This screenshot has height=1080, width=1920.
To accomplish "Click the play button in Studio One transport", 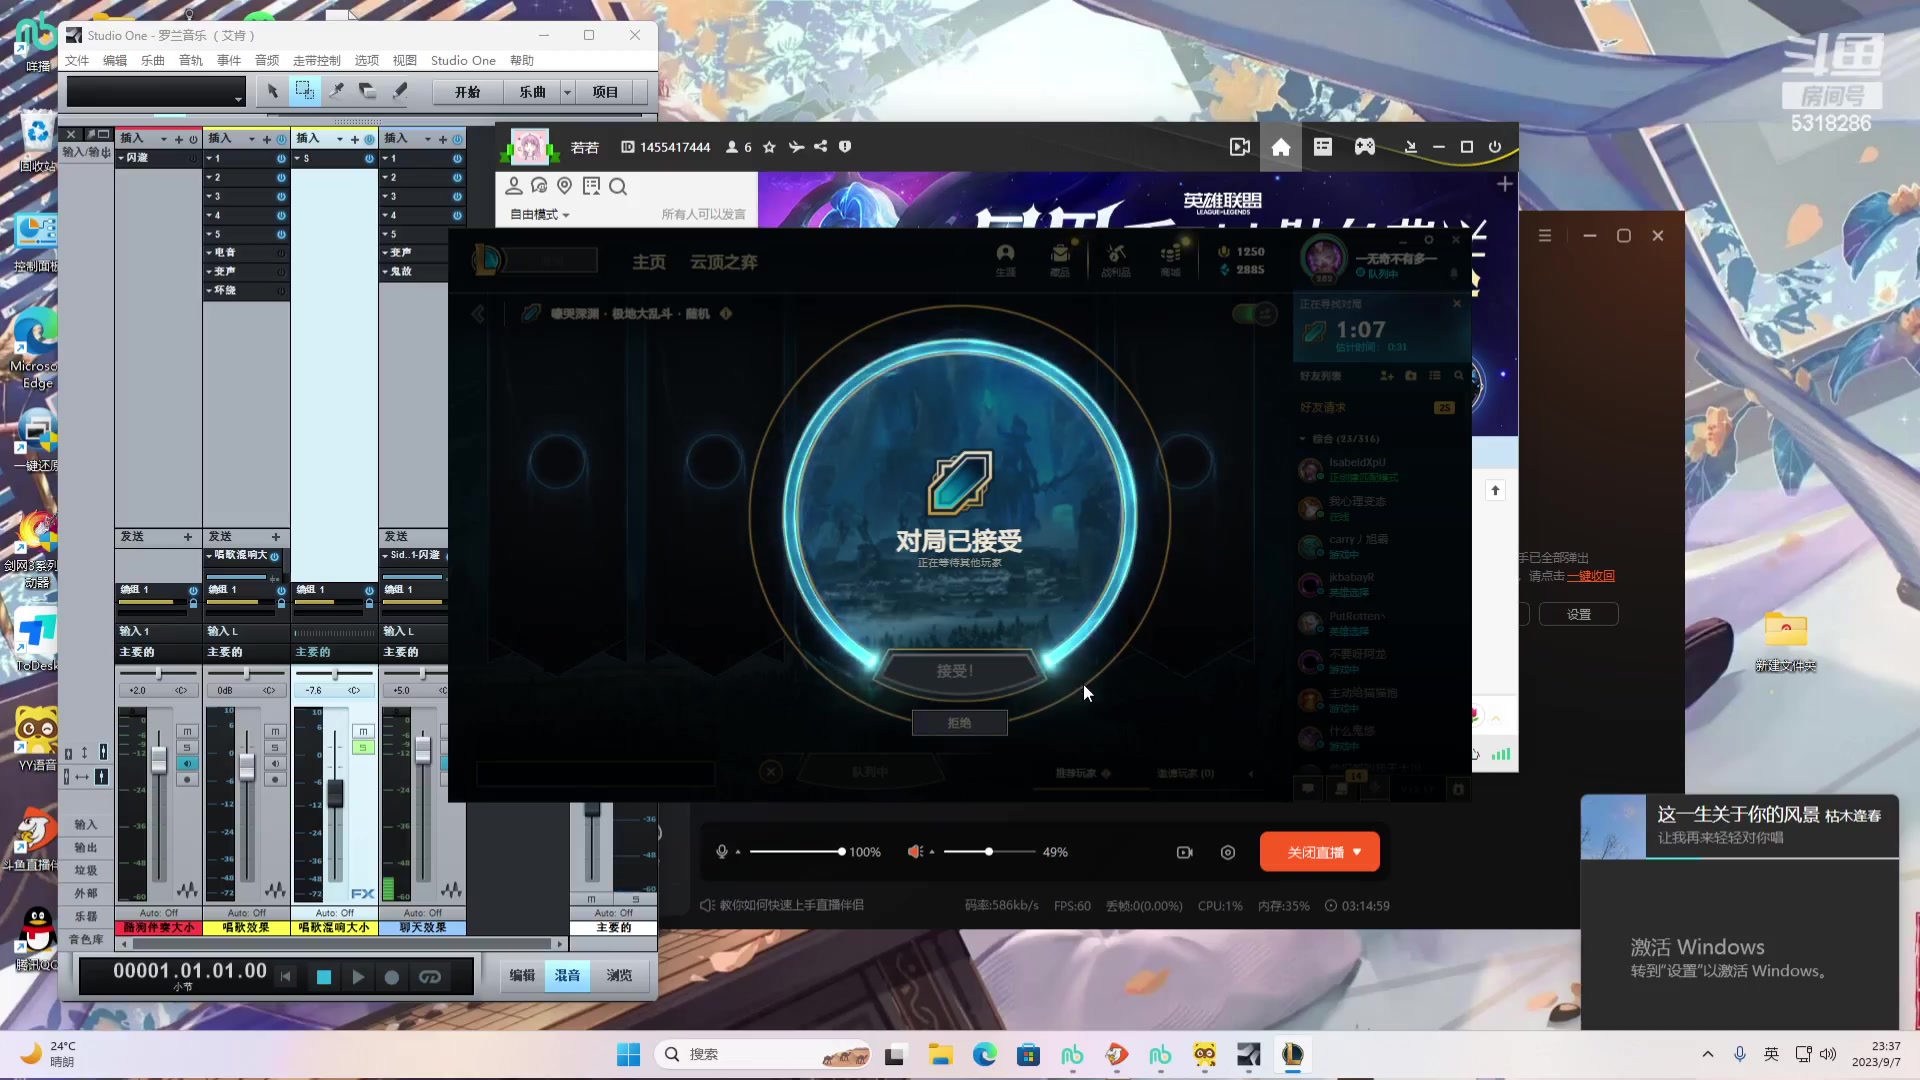I will (358, 977).
